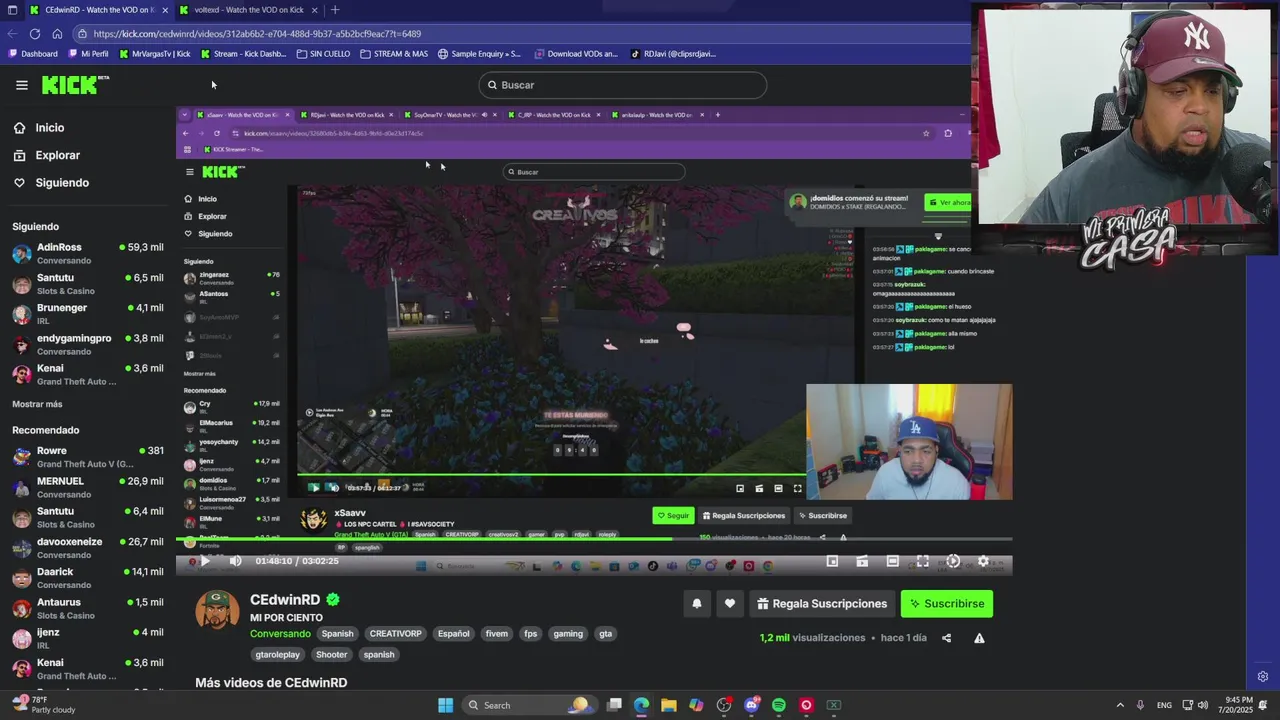1280x720 pixels.
Task: Seek on the green video progress bar
Action: tap(594, 539)
